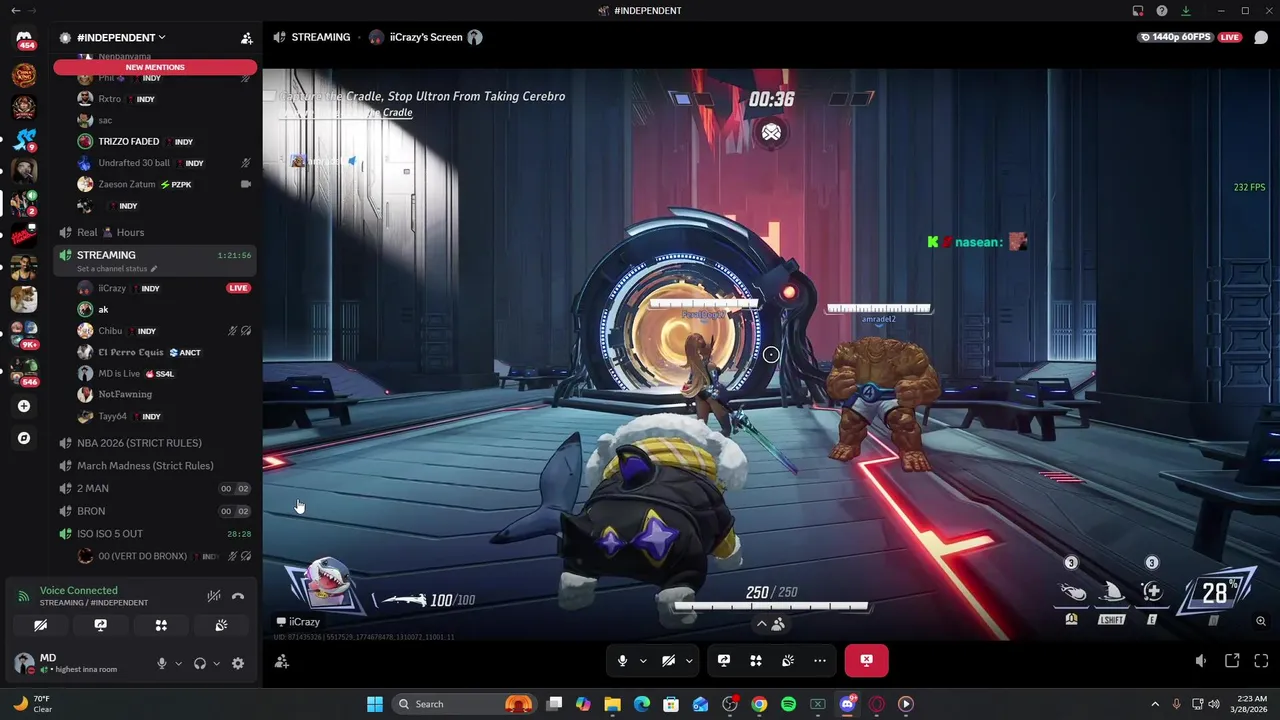This screenshot has height=720, width=1280.
Task: Open User Settings gear
Action: coord(238,663)
